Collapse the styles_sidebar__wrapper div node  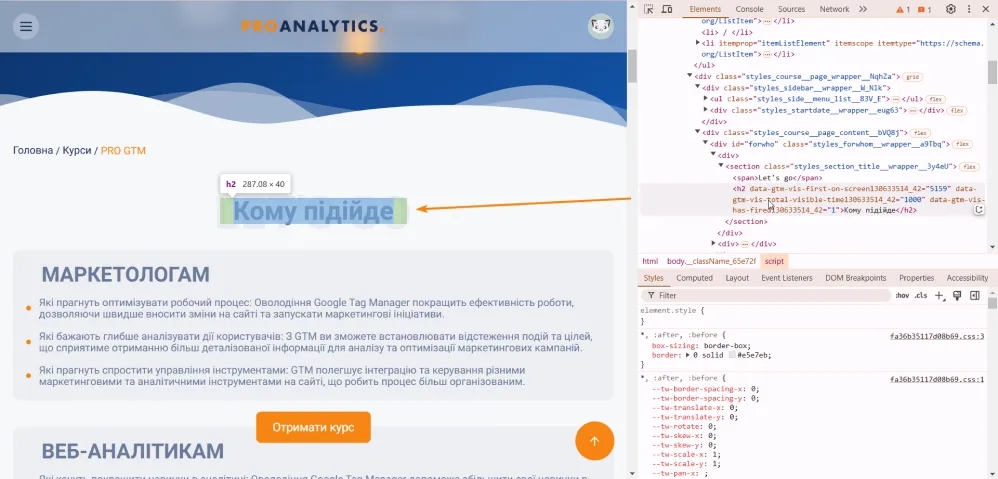(x=698, y=88)
